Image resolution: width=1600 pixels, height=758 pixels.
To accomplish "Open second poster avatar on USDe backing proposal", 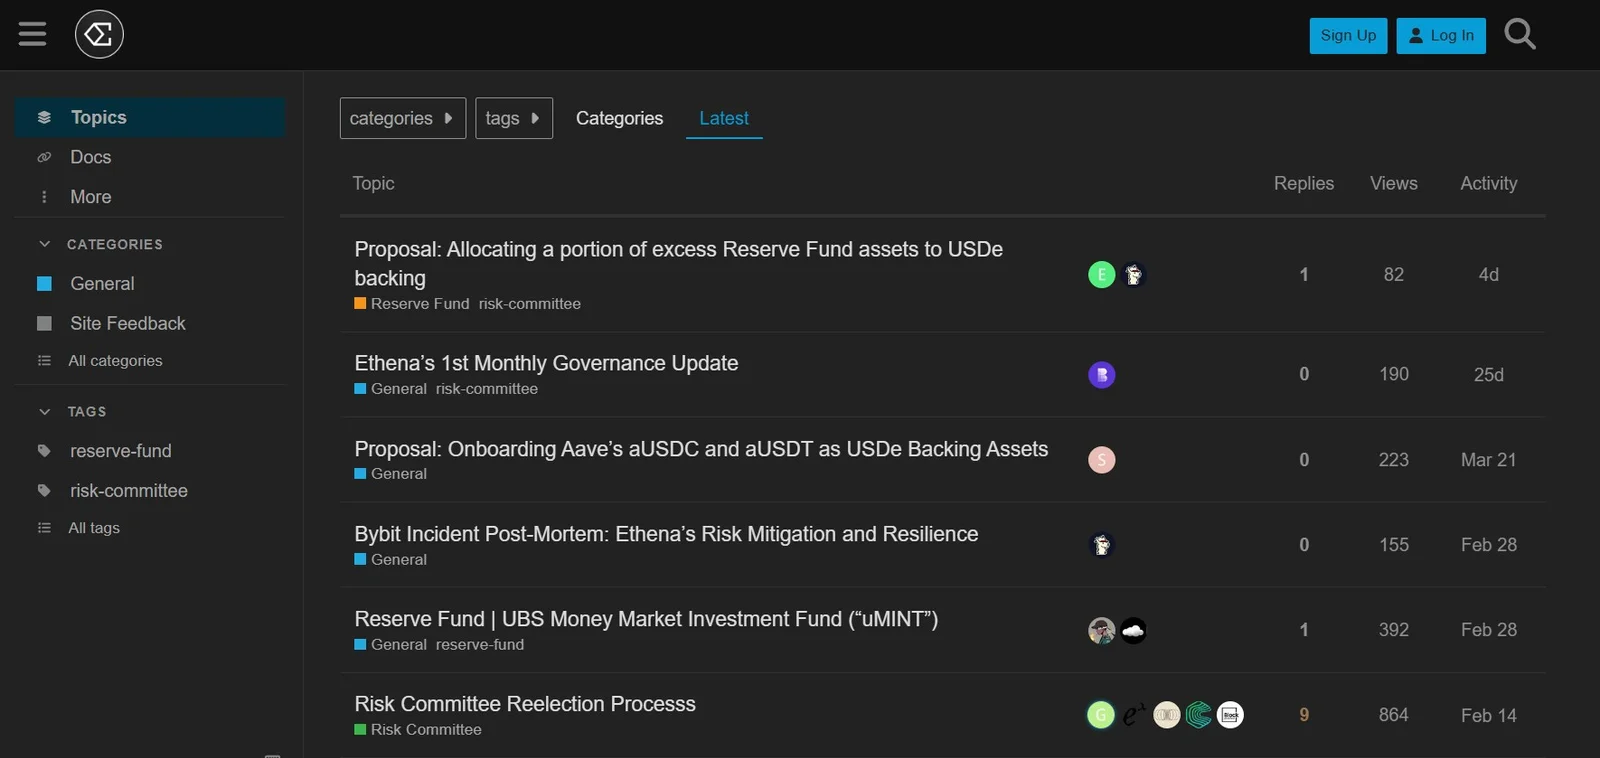I will click(1133, 274).
